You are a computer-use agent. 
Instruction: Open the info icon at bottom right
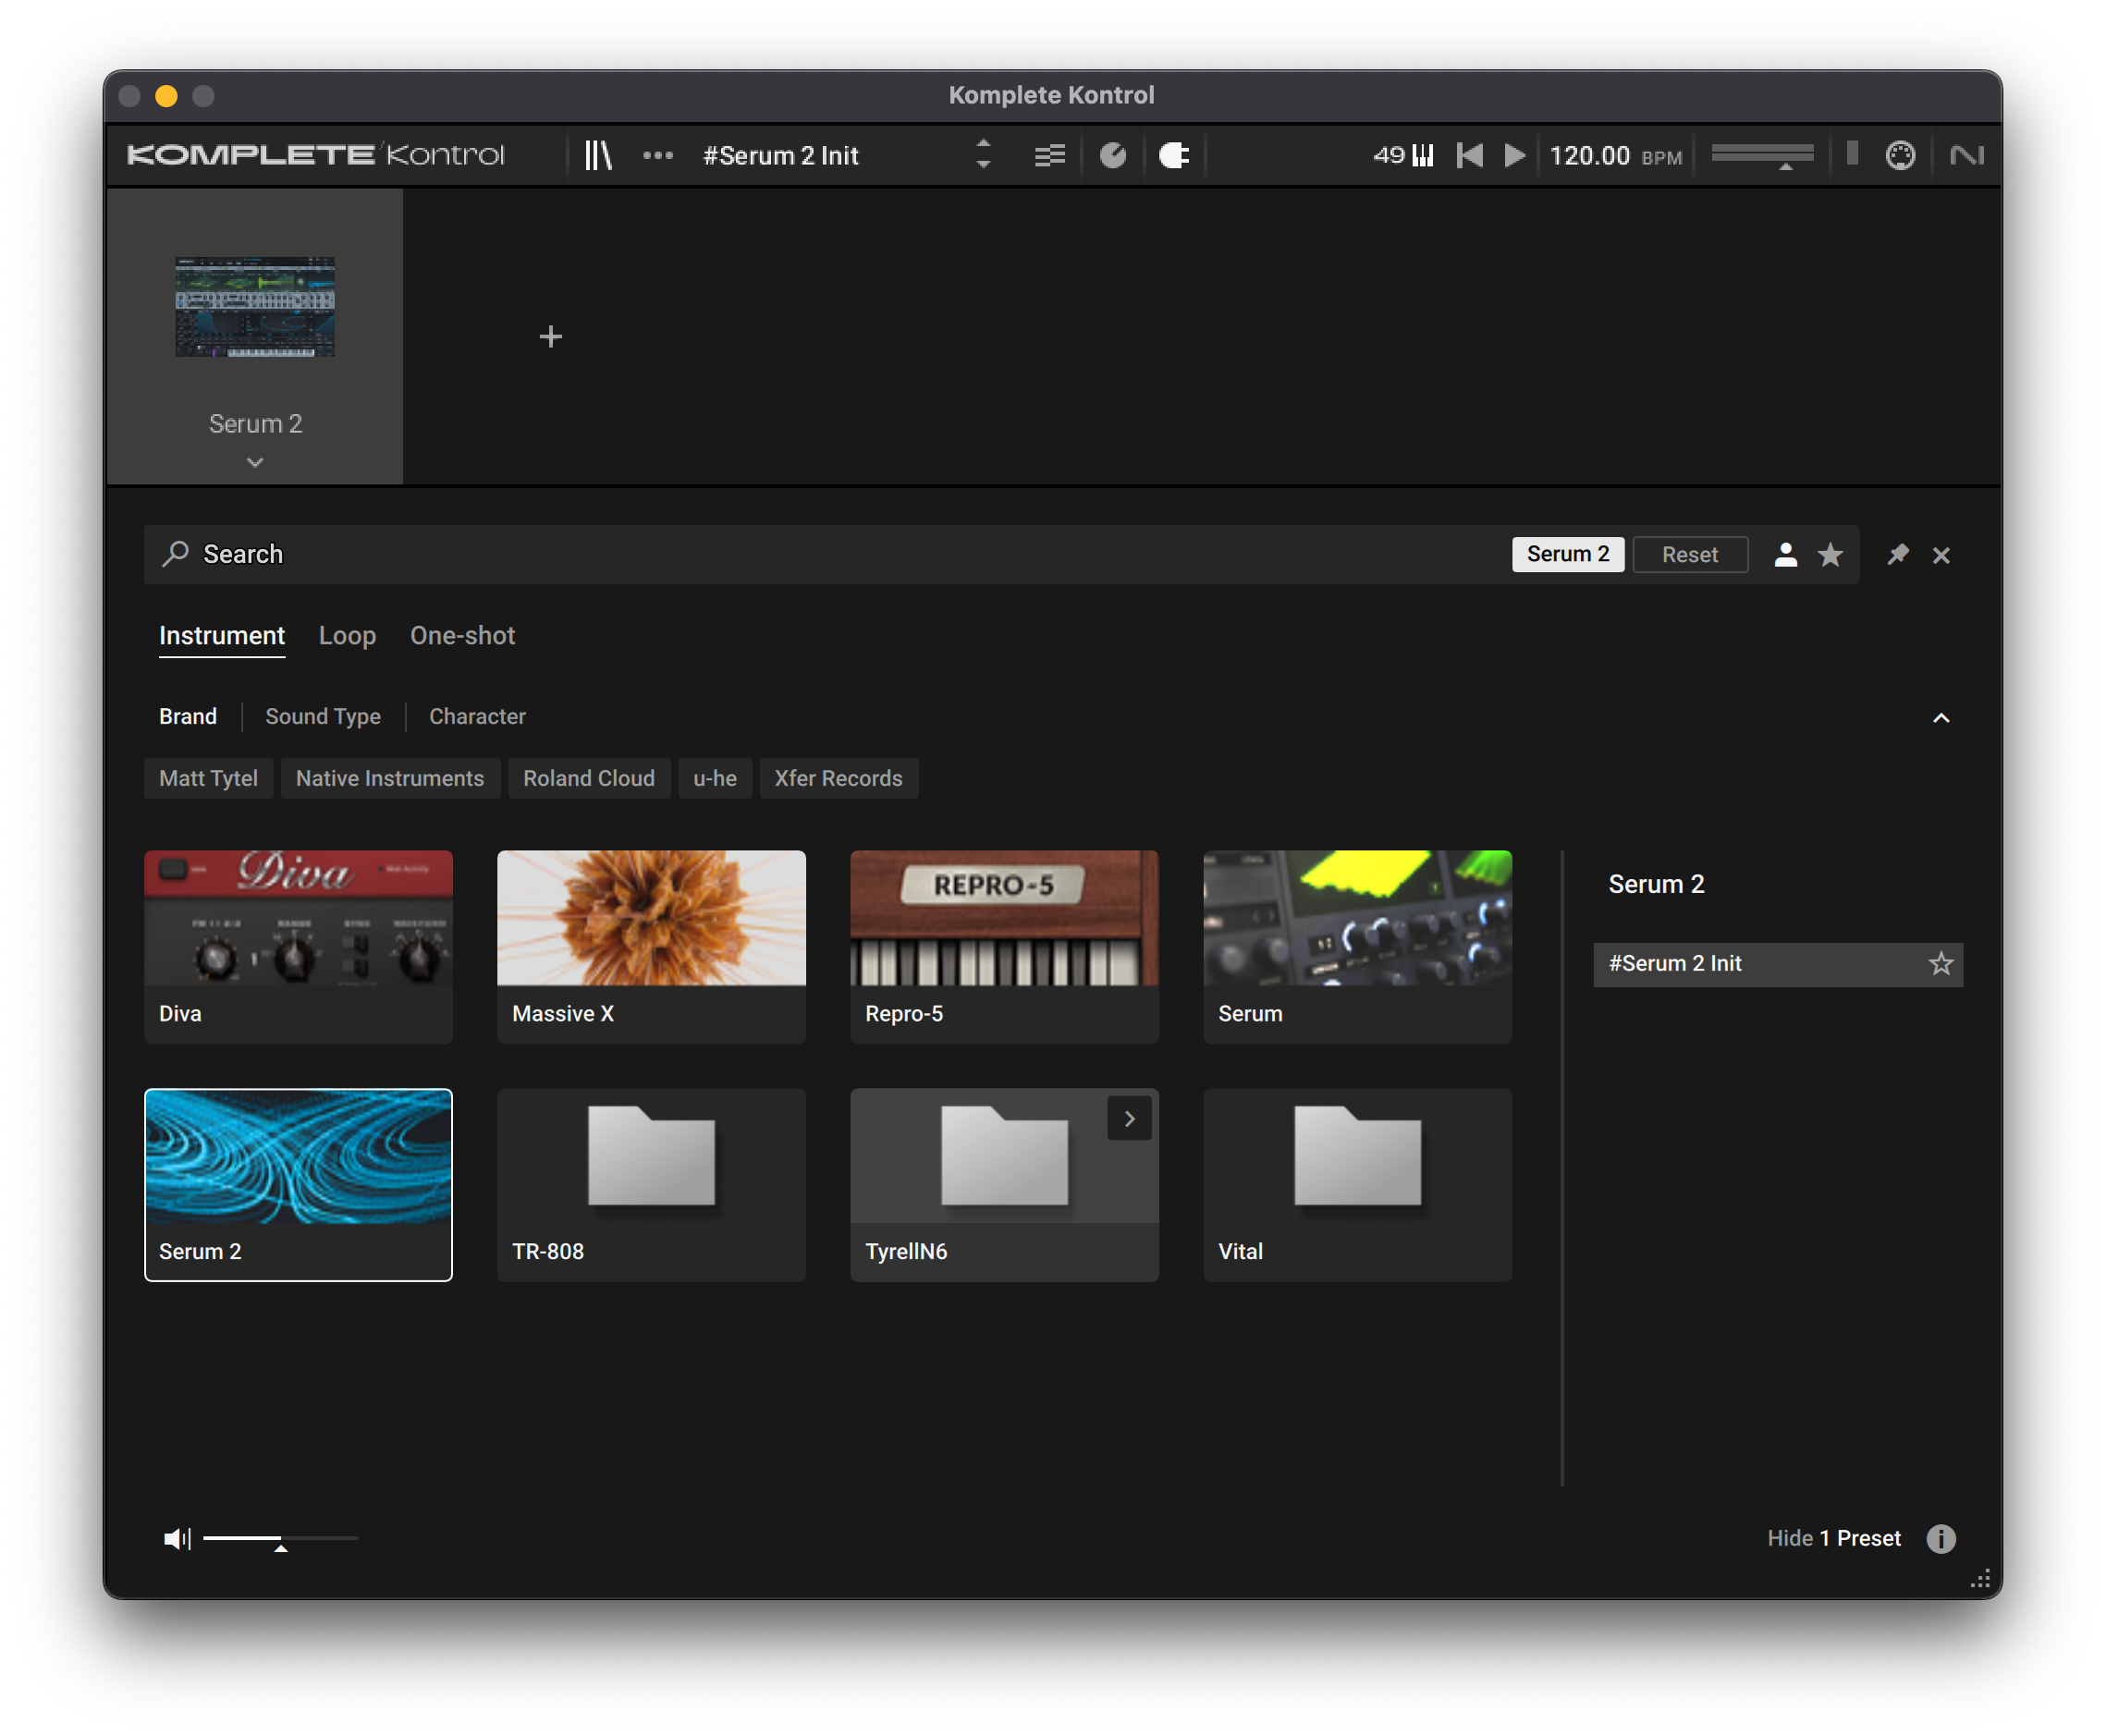[x=1940, y=1538]
